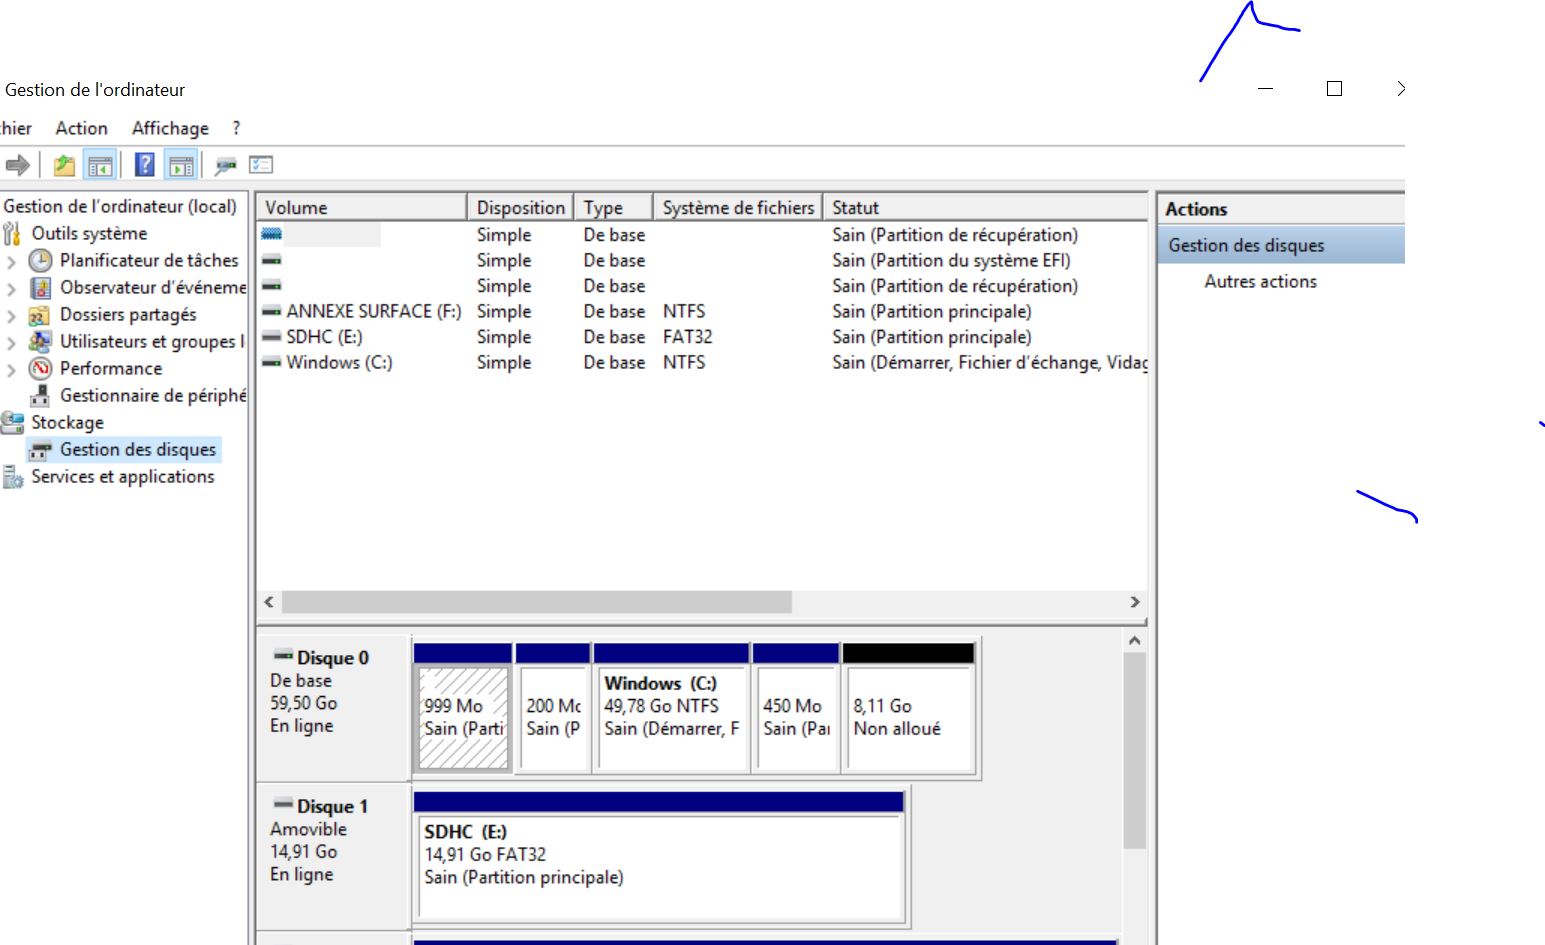The image size is (1545, 945).
Task: Expand the Planificateur de tâches node
Action: coord(11,262)
